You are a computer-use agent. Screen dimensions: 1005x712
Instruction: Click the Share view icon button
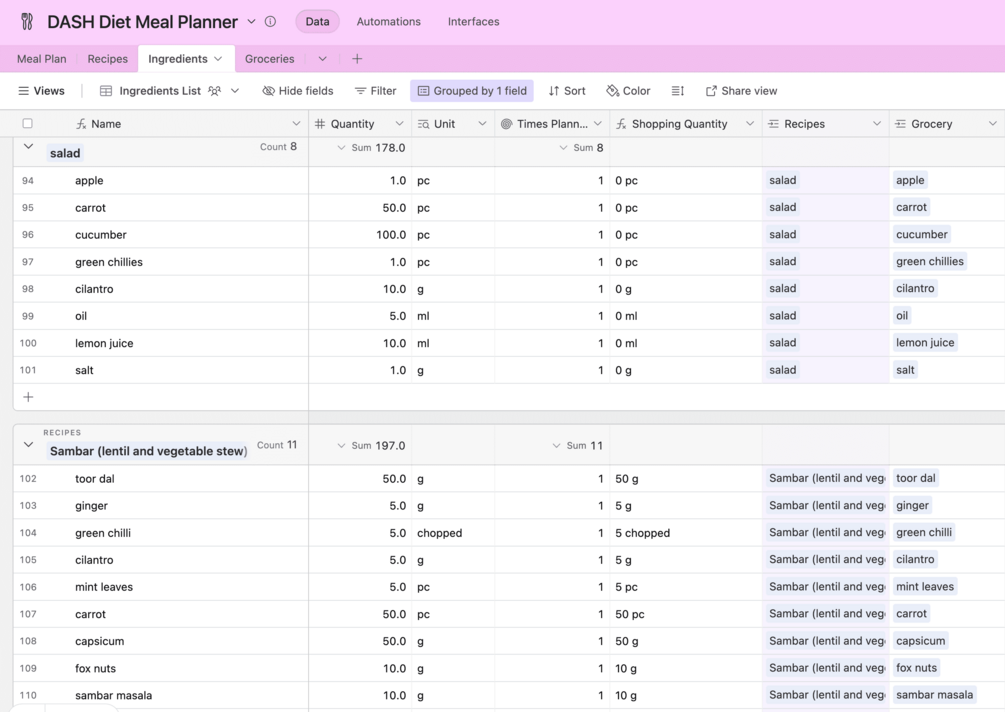click(741, 91)
